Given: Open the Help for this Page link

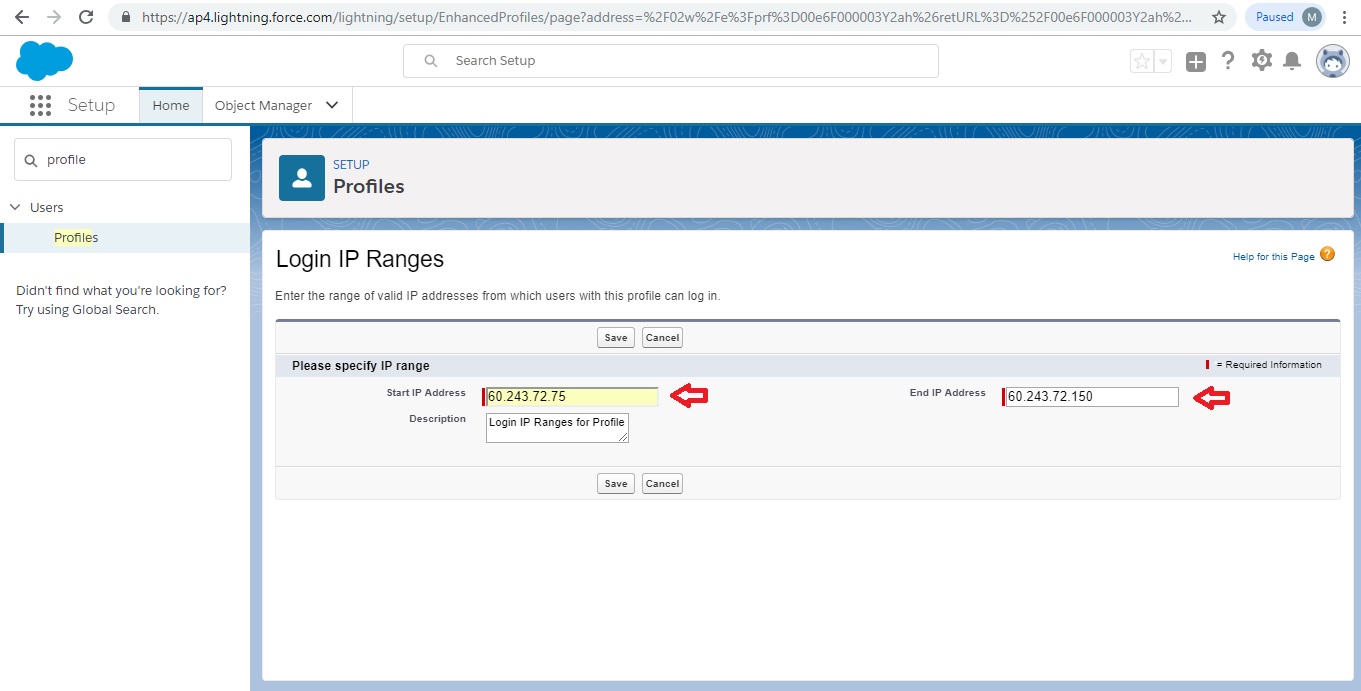Looking at the screenshot, I should pos(1273,257).
